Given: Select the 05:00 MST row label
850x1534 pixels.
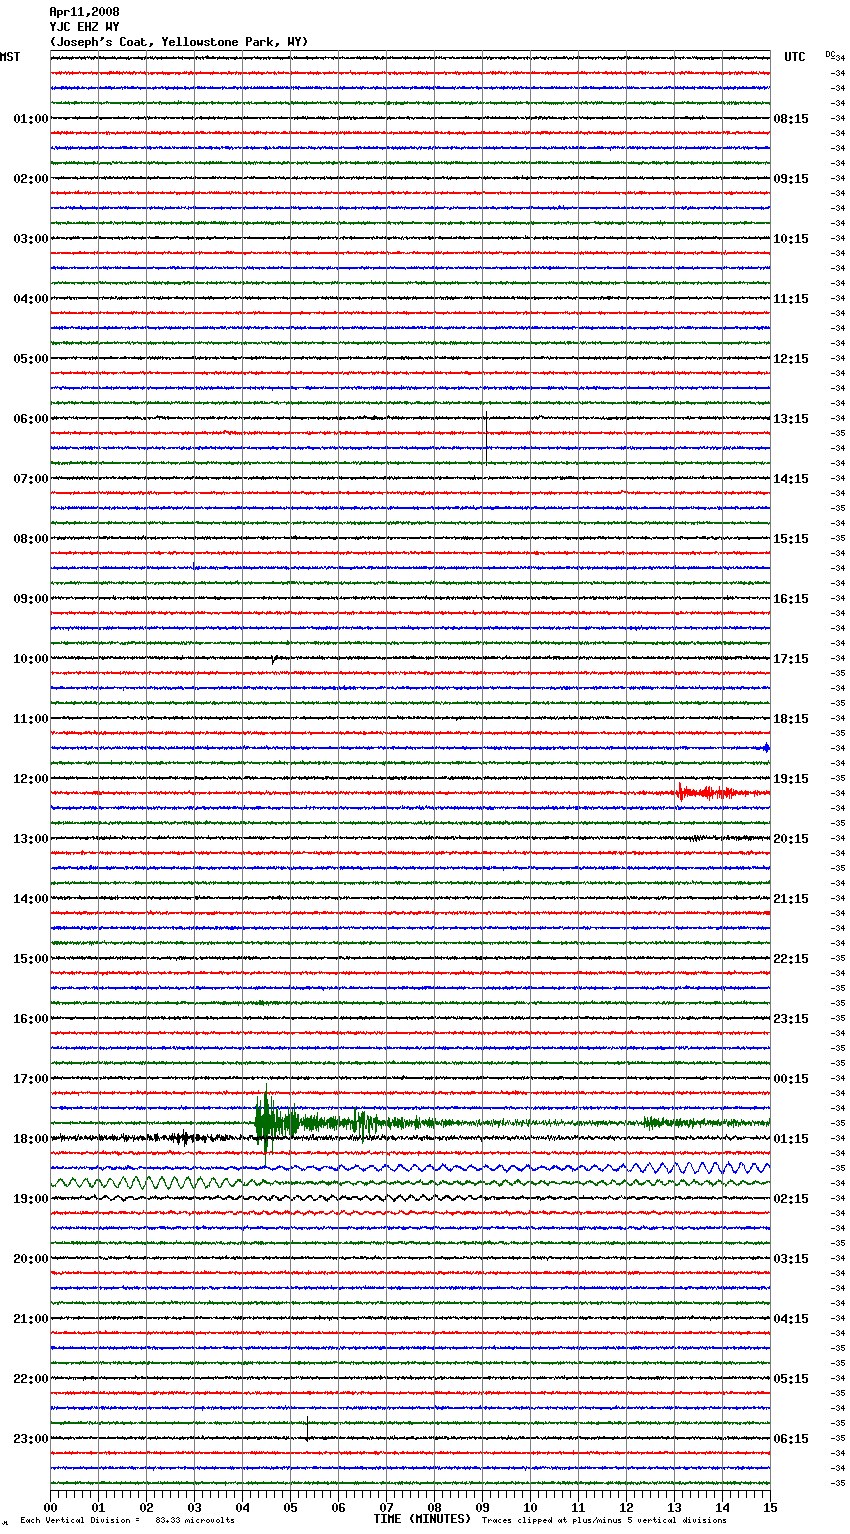Looking at the screenshot, I should 31,359.
